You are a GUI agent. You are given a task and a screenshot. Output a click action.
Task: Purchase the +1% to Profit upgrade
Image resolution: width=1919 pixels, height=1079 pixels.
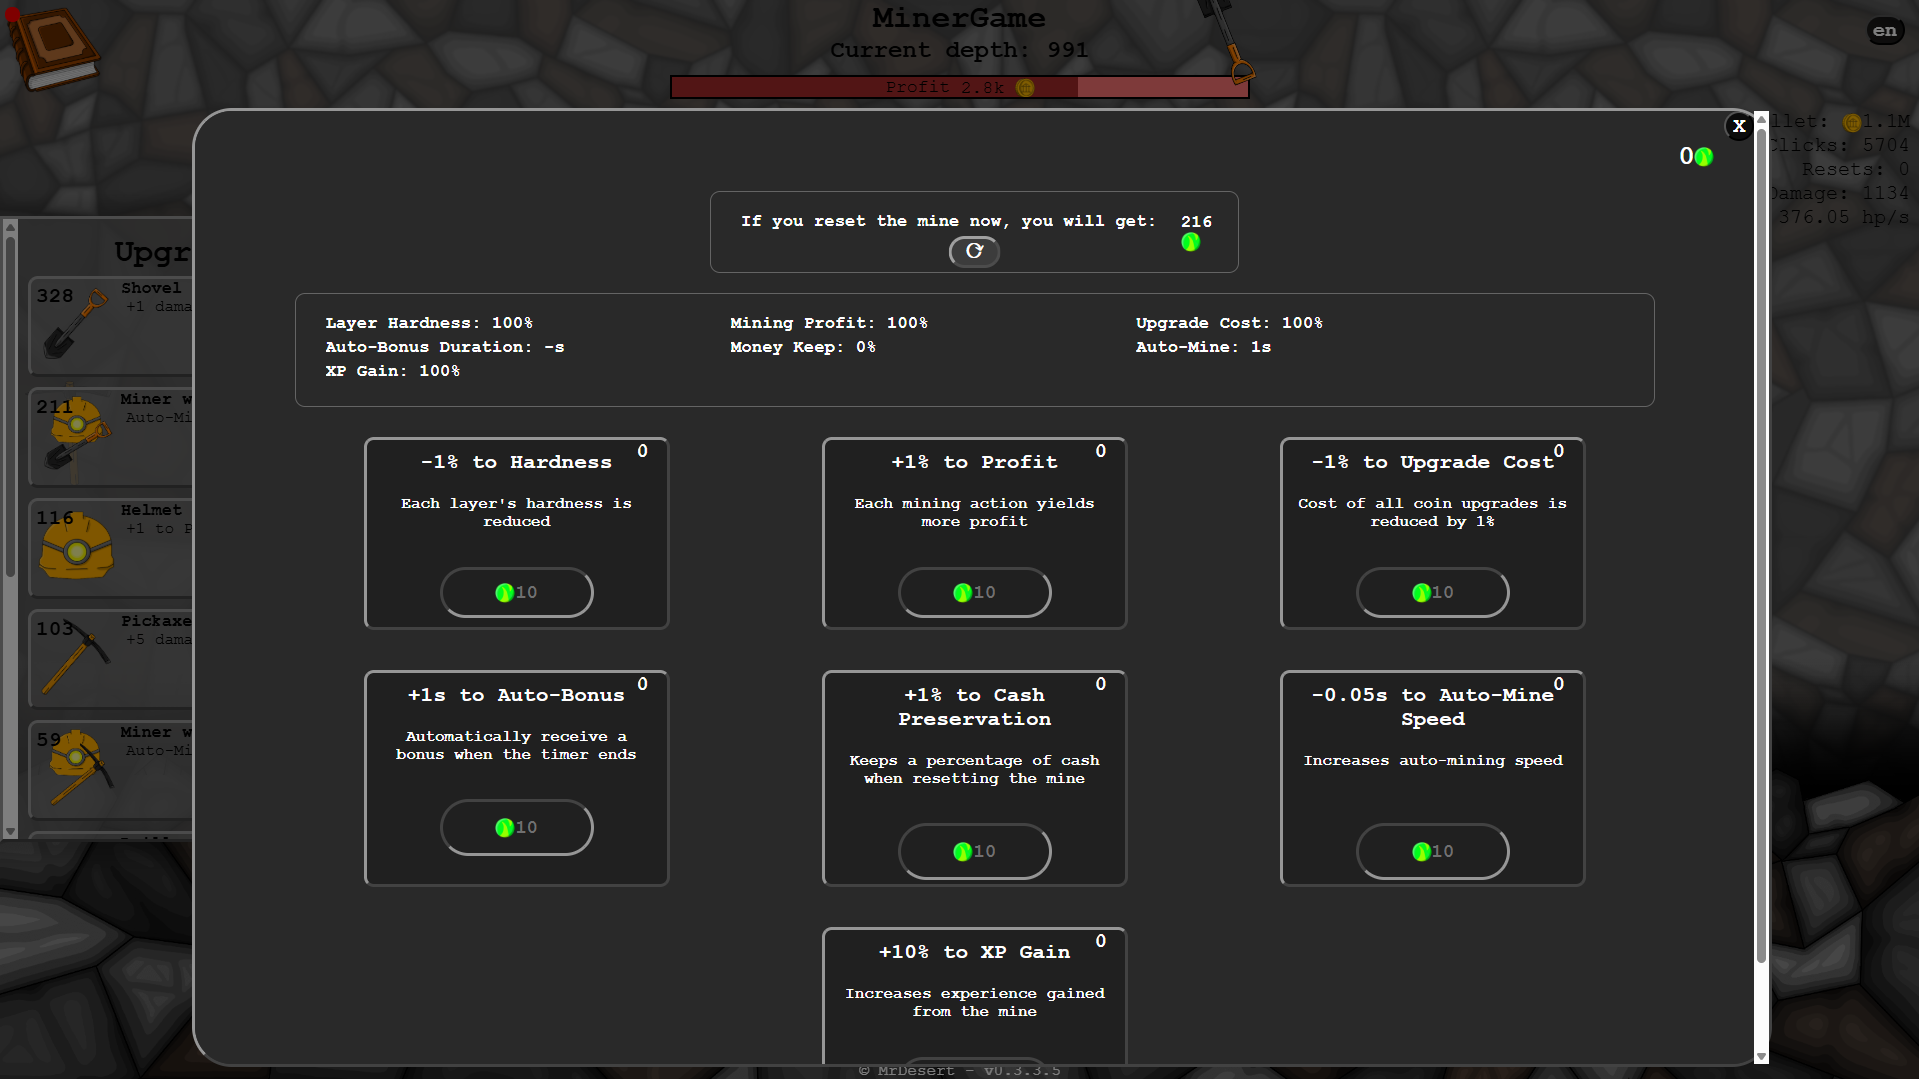(974, 592)
